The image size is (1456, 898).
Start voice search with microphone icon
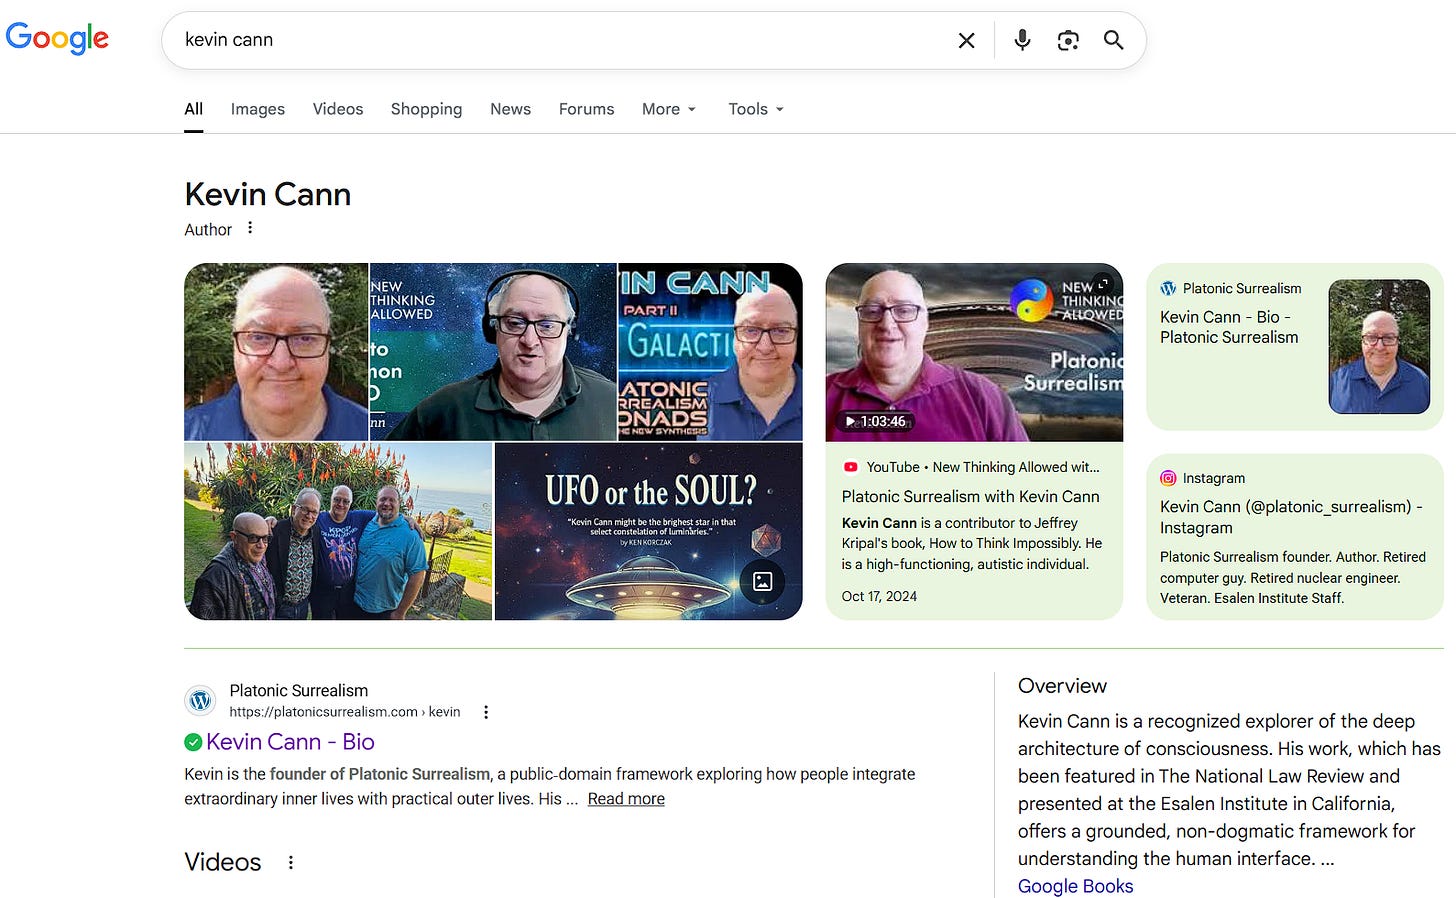click(1022, 40)
